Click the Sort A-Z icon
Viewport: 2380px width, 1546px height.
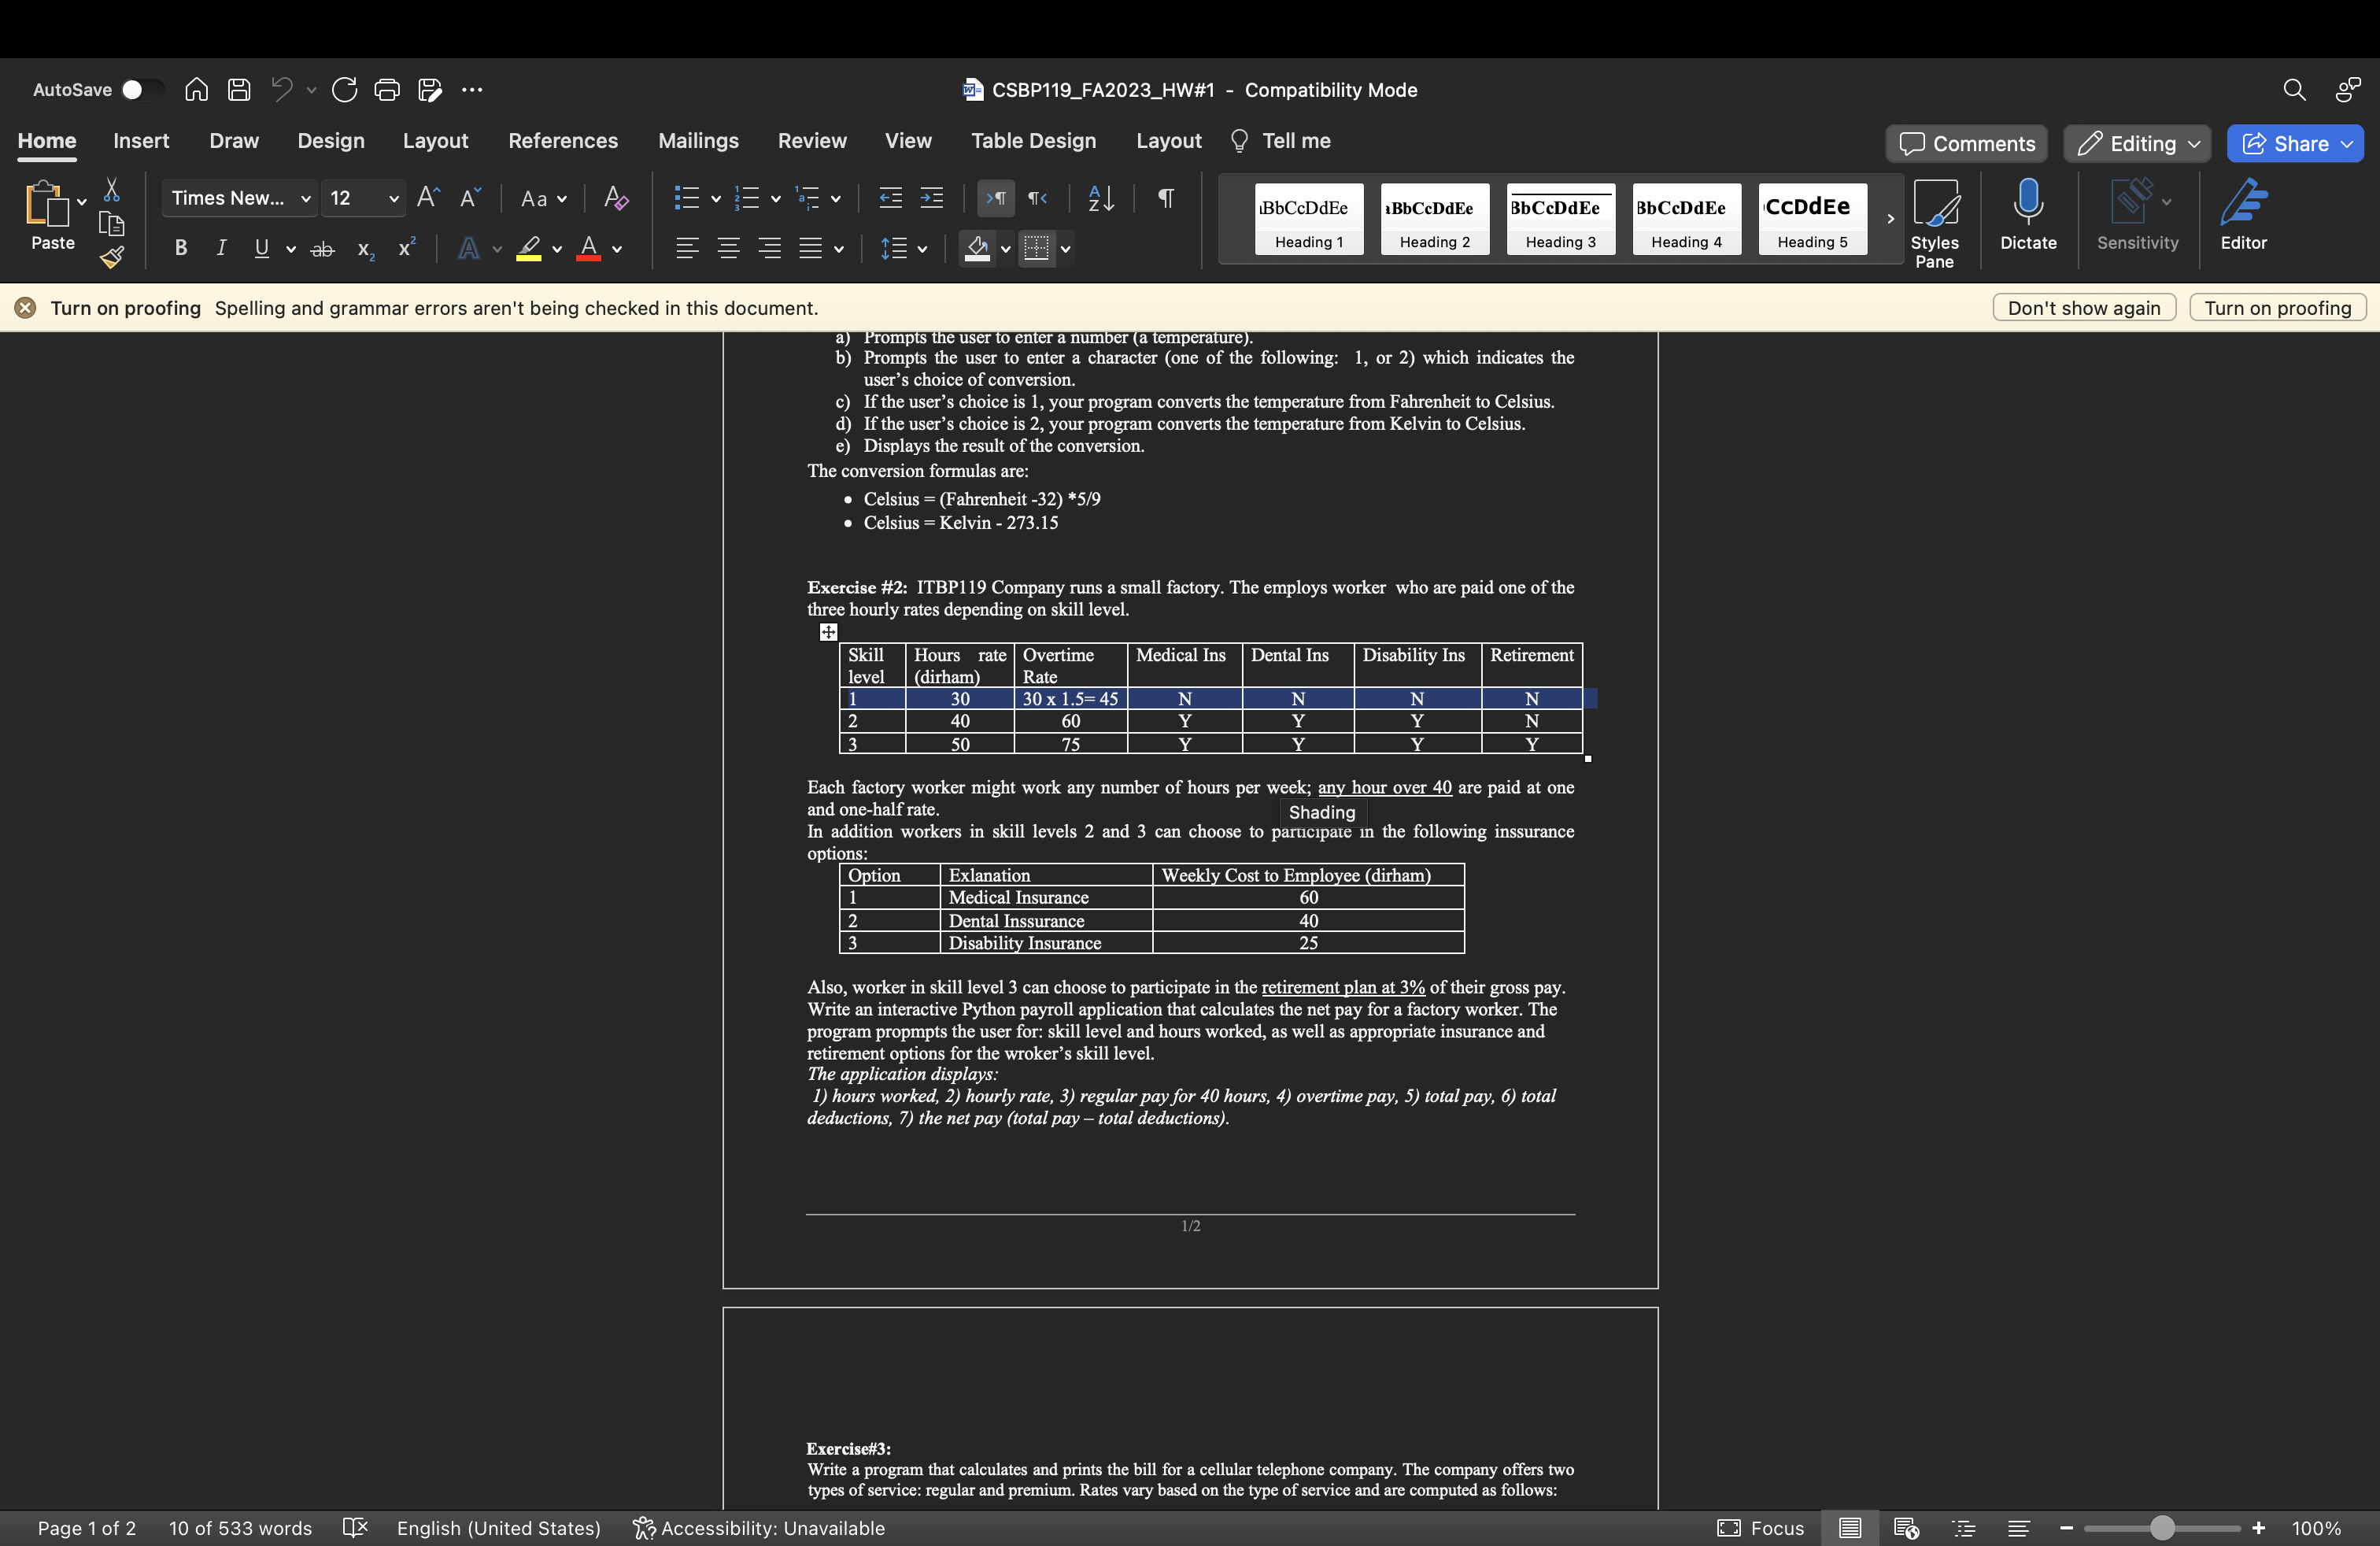[x=1100, y=198]
